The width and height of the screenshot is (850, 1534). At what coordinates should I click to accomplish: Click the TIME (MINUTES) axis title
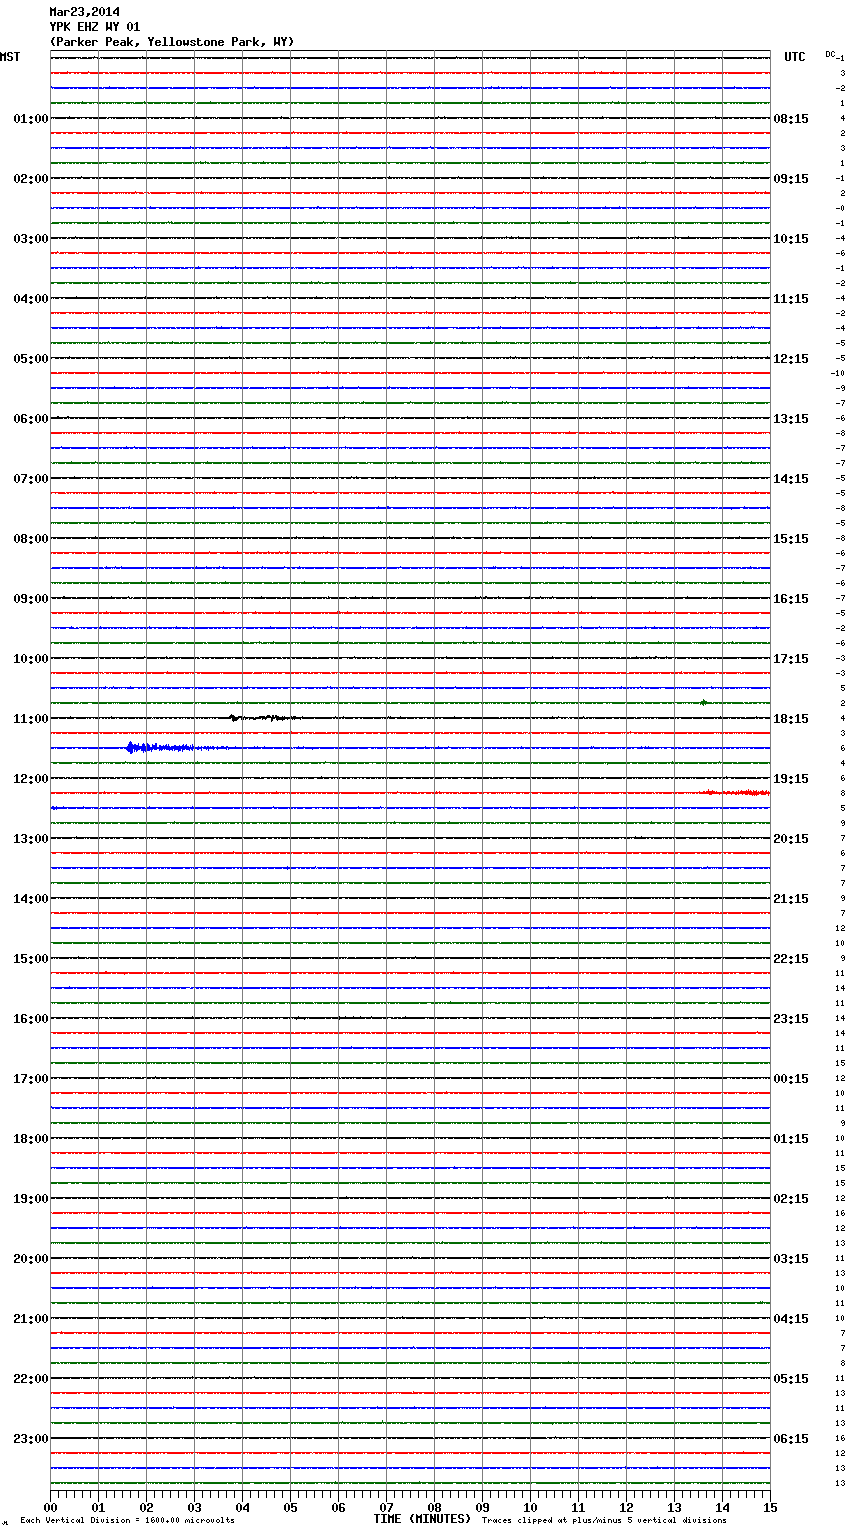coord(422,1519)
